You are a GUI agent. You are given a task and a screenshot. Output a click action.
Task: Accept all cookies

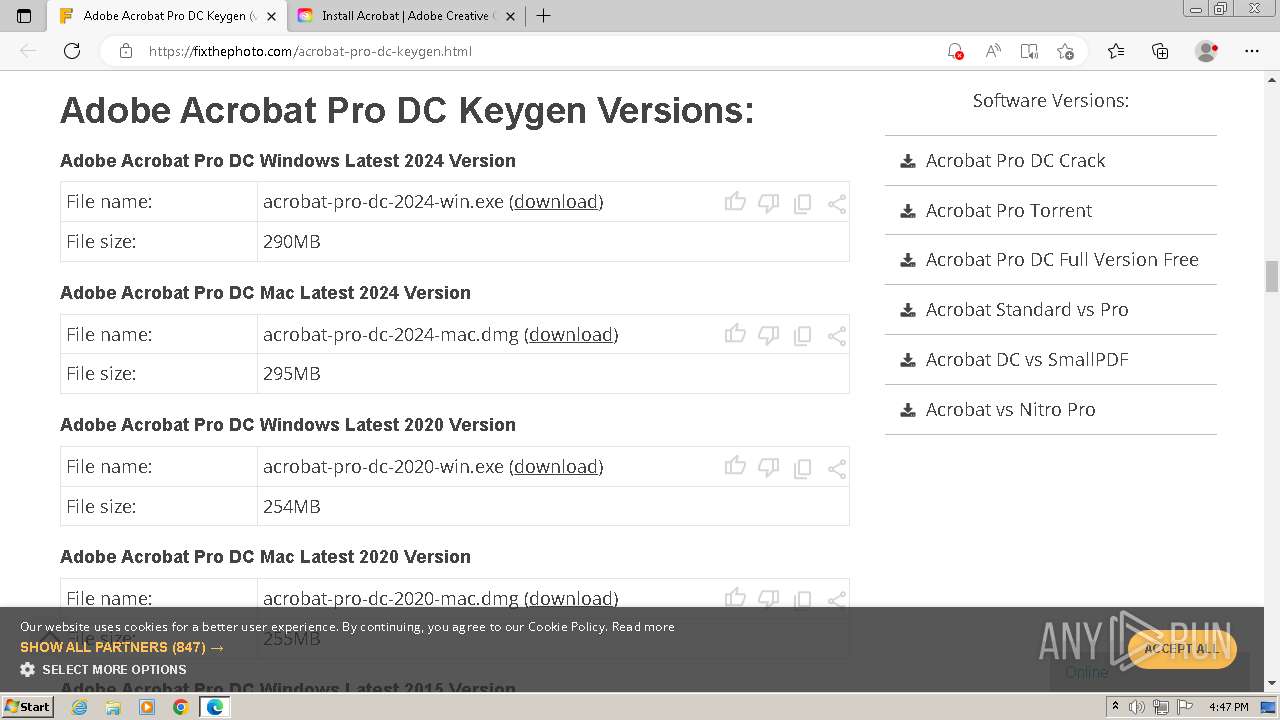point(1182,649)
